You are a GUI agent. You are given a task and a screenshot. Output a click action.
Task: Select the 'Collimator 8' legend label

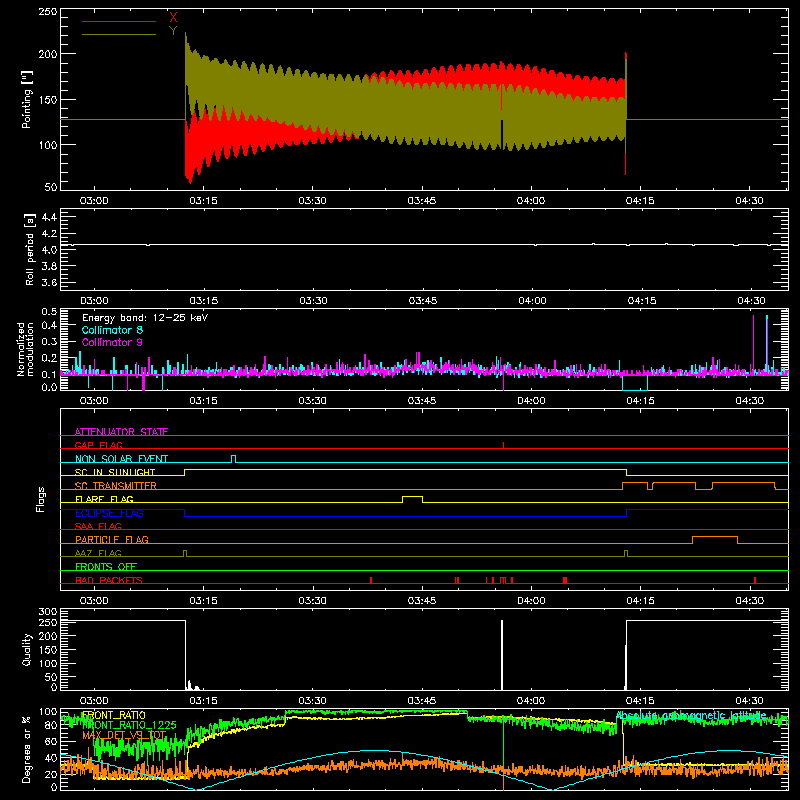click(112, 330)
